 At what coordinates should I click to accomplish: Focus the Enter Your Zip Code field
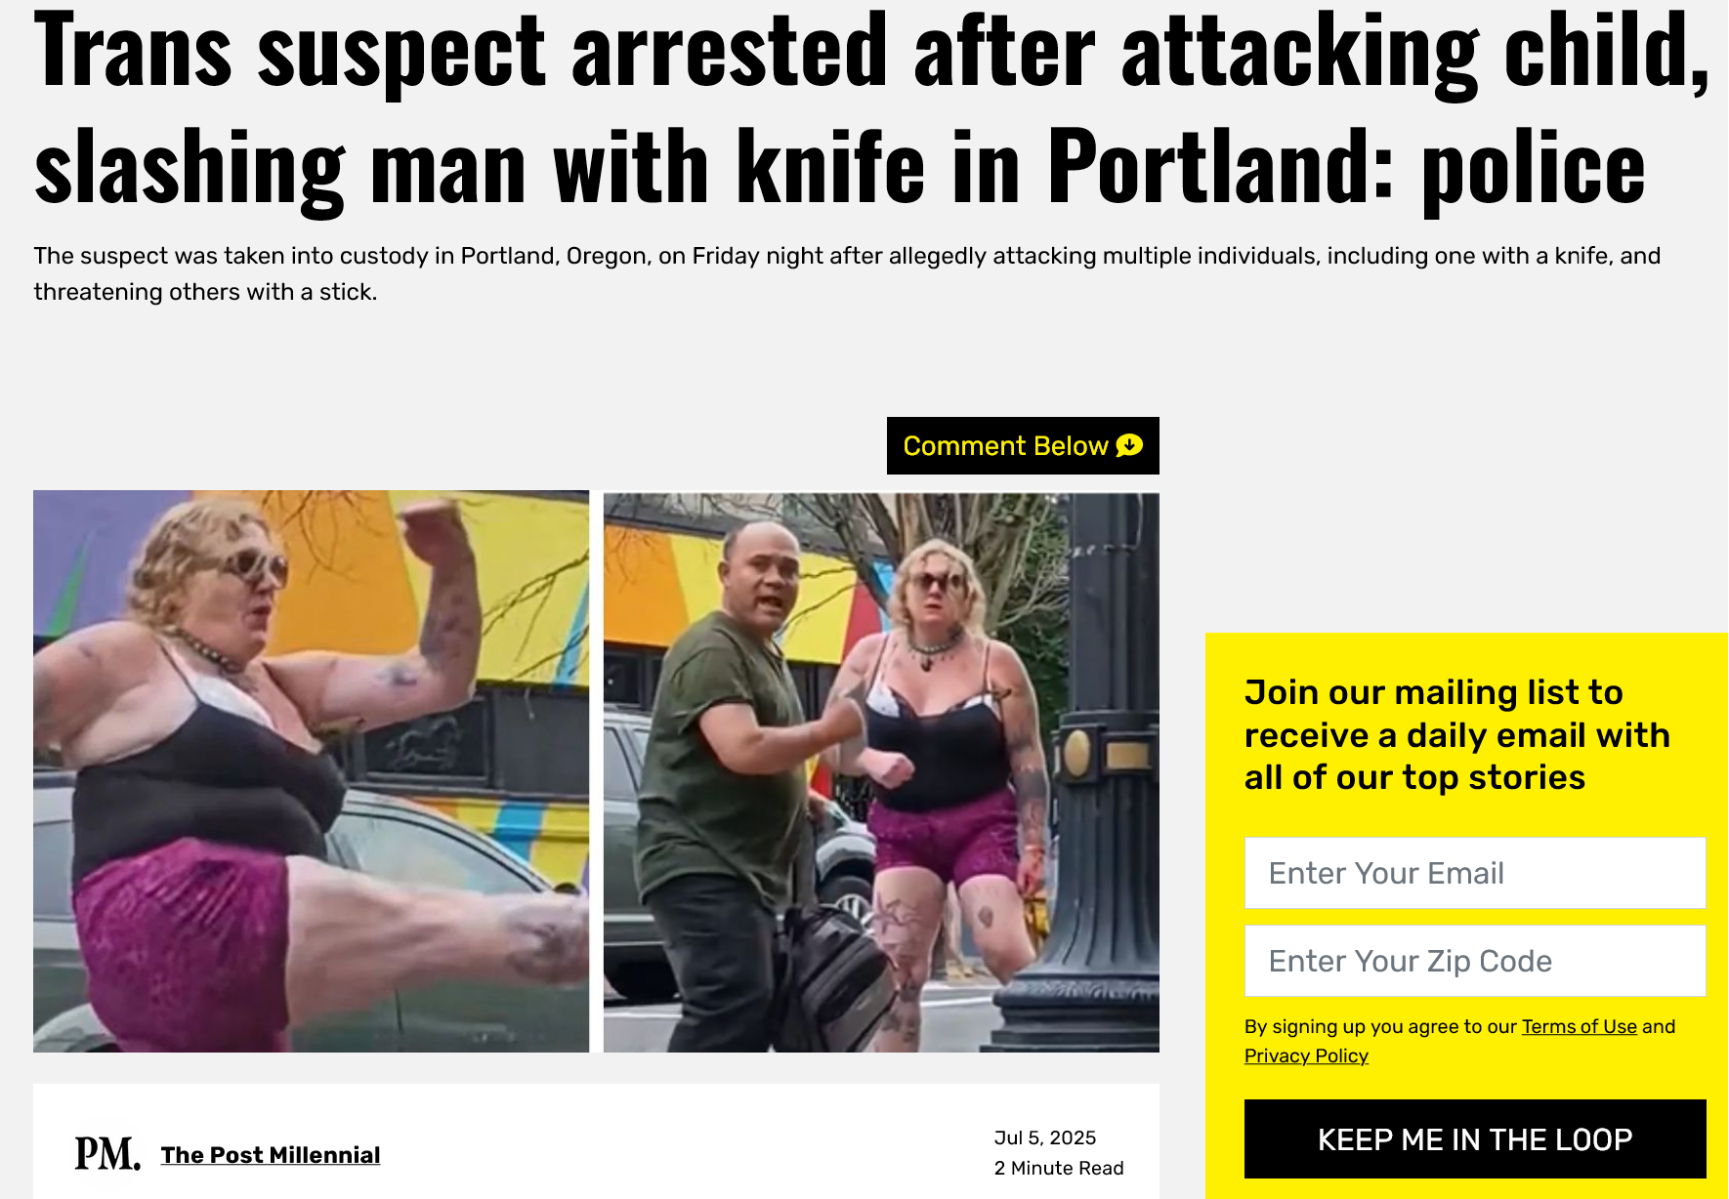click(x=1474, y=961)
